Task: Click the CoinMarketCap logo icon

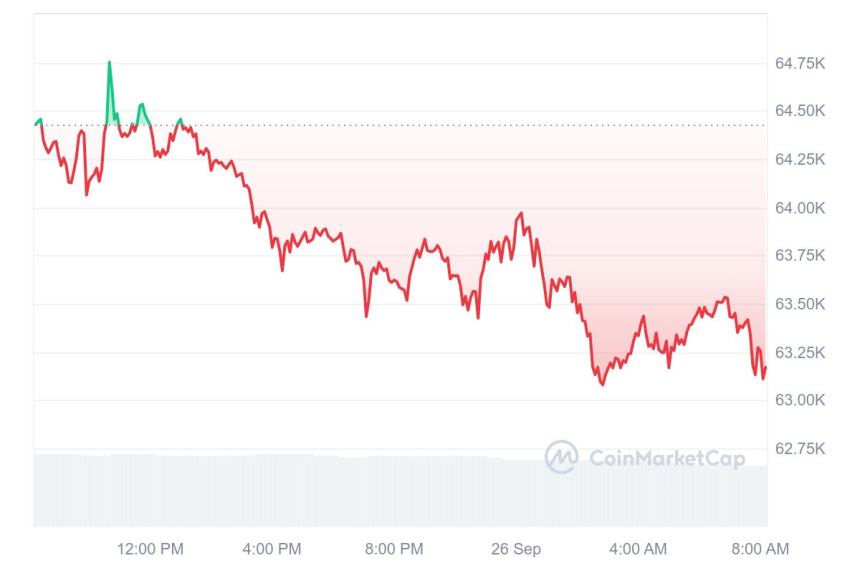Action: click(561, 458)
